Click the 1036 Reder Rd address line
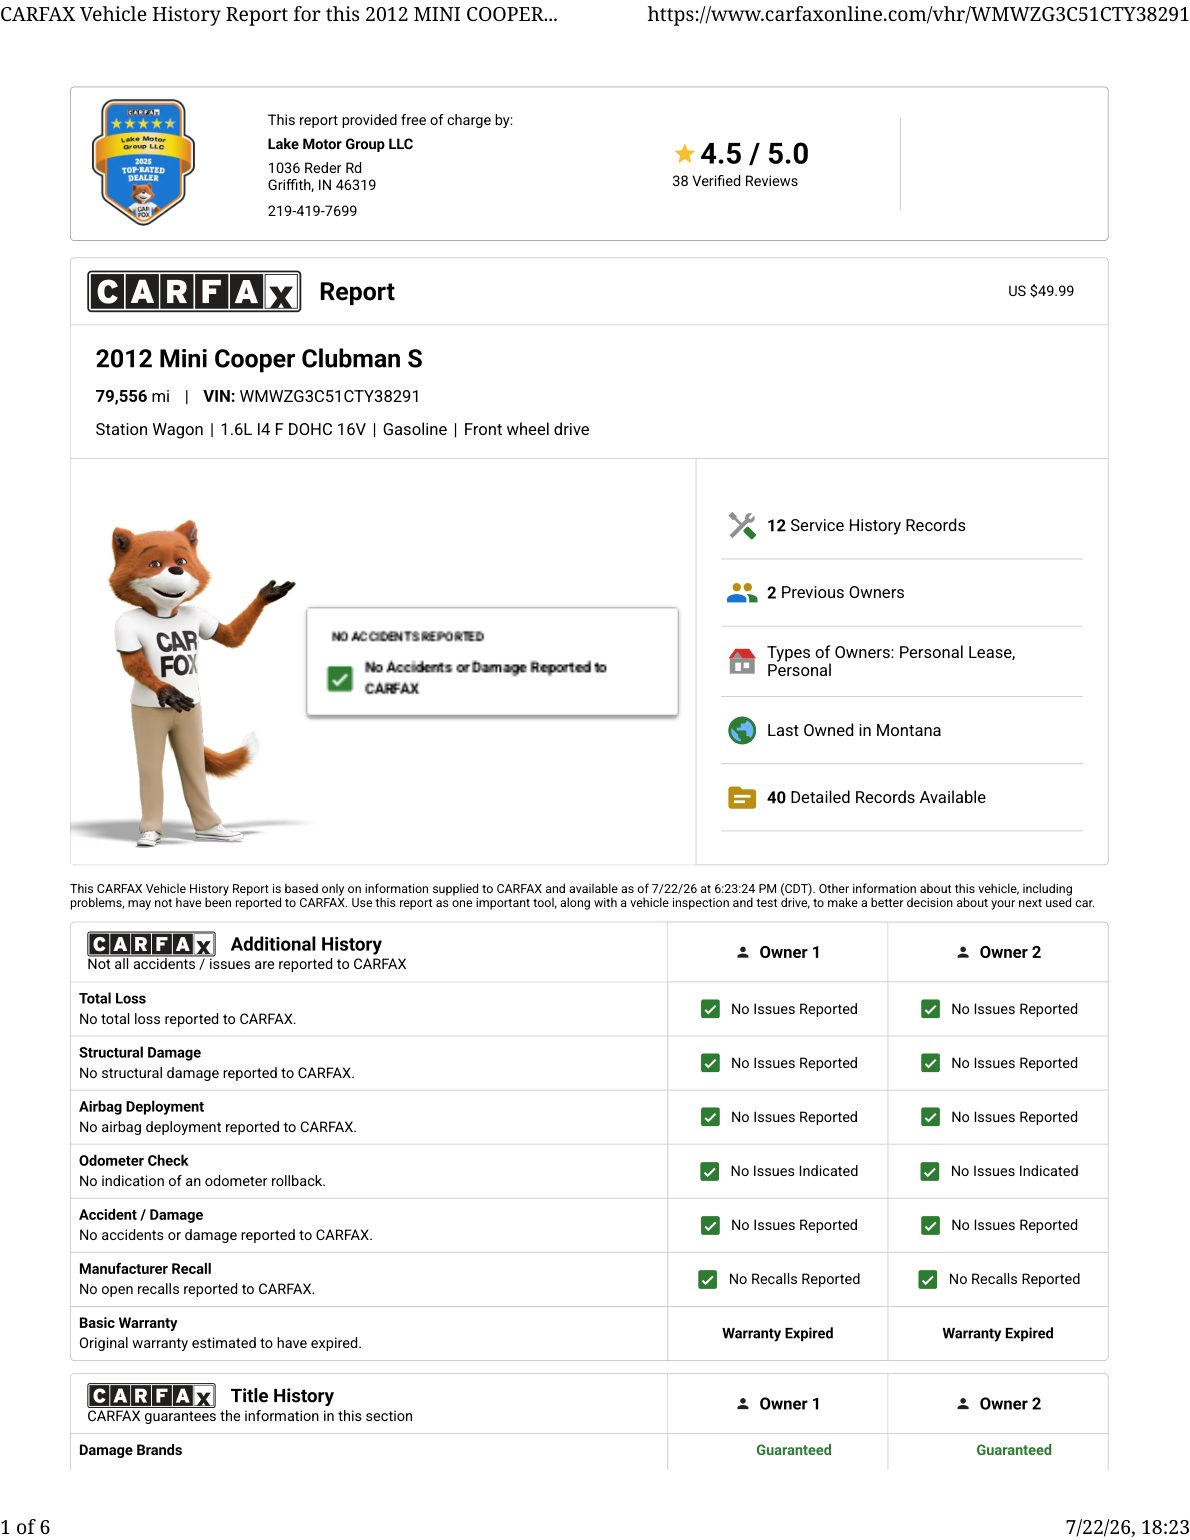This screenshot has width=1190, height=1540. 315,168
